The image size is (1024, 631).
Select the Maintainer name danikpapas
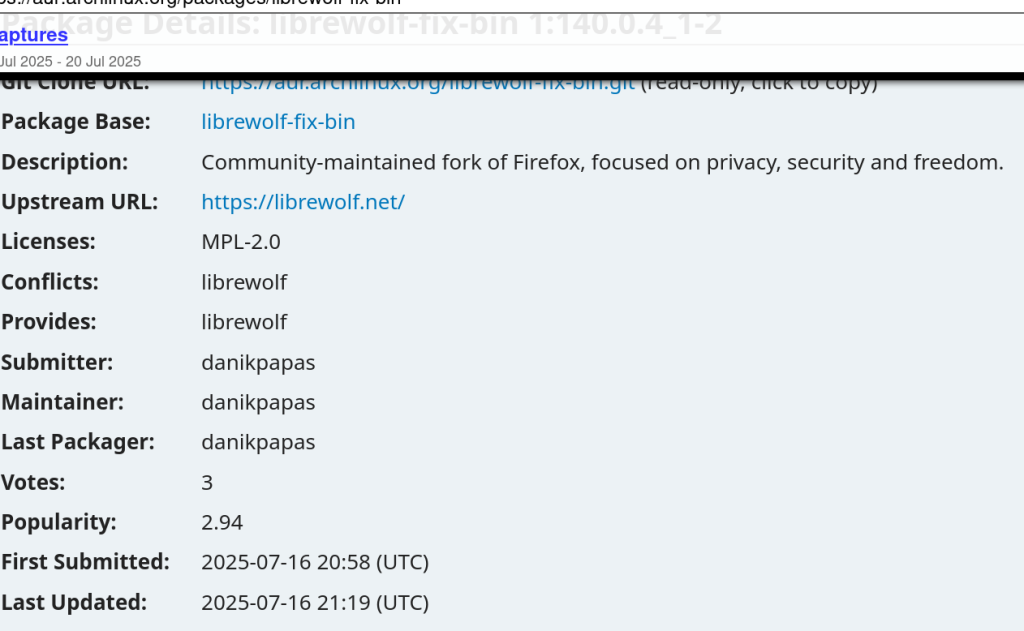pos(258,402)
